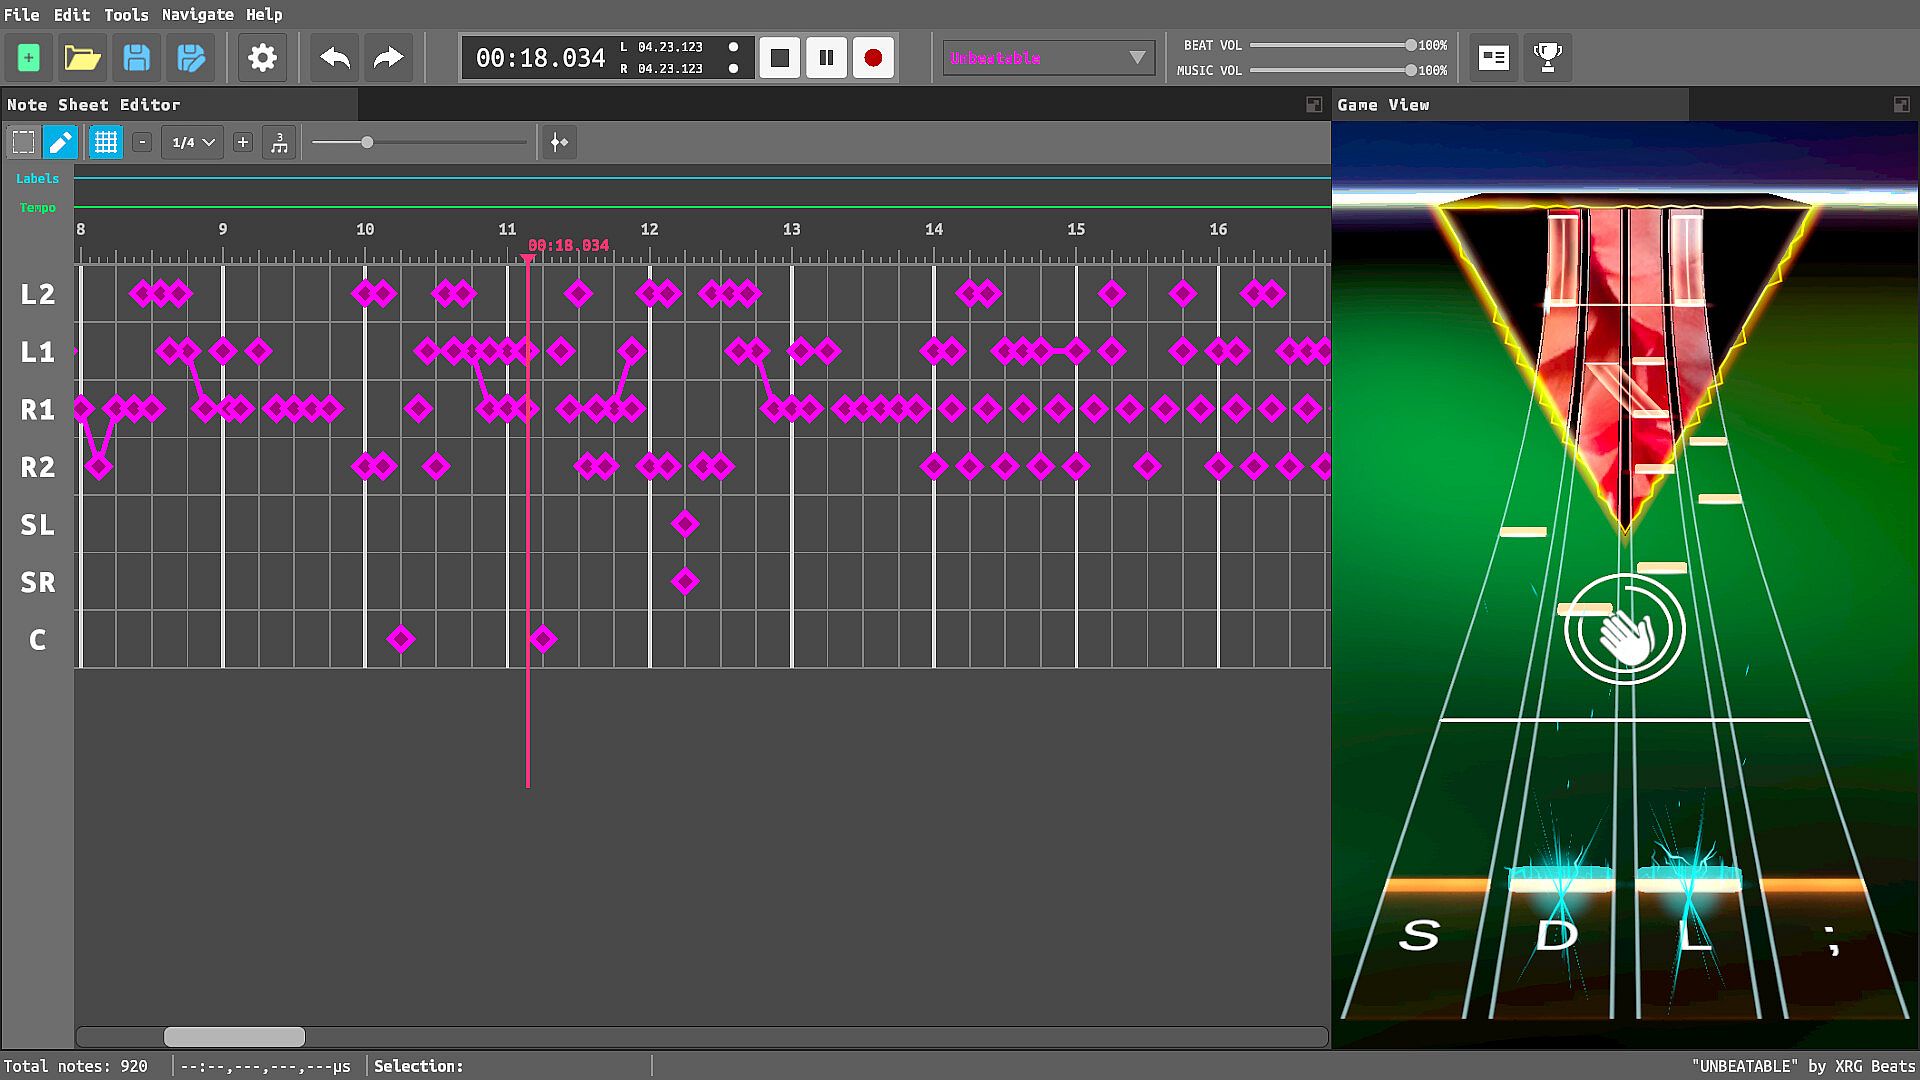
Task: Click the redo arrow
Action: click(388, 58)
